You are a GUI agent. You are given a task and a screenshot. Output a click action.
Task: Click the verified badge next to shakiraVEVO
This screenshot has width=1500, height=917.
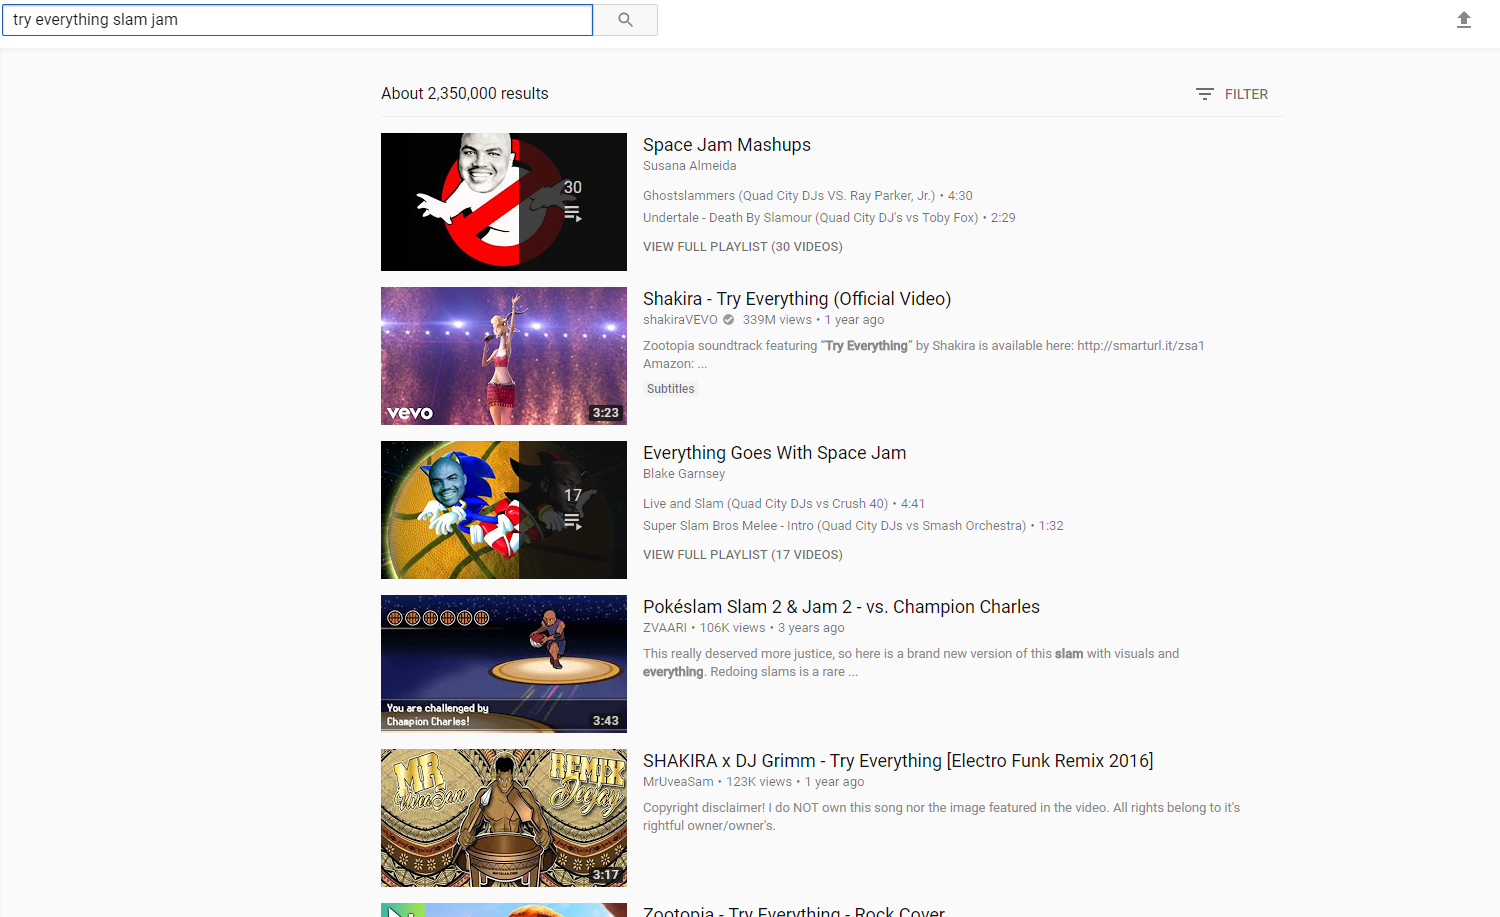728,320
